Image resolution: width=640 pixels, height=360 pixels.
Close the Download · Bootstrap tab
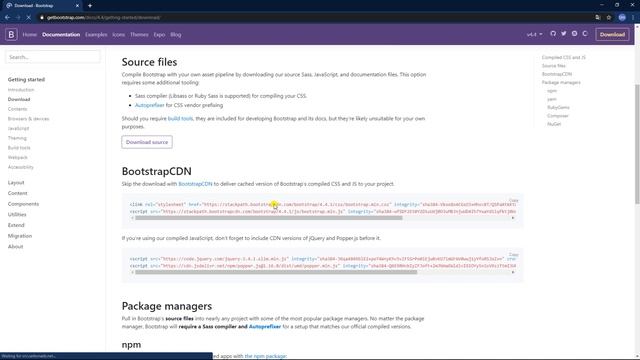(77, 6)
